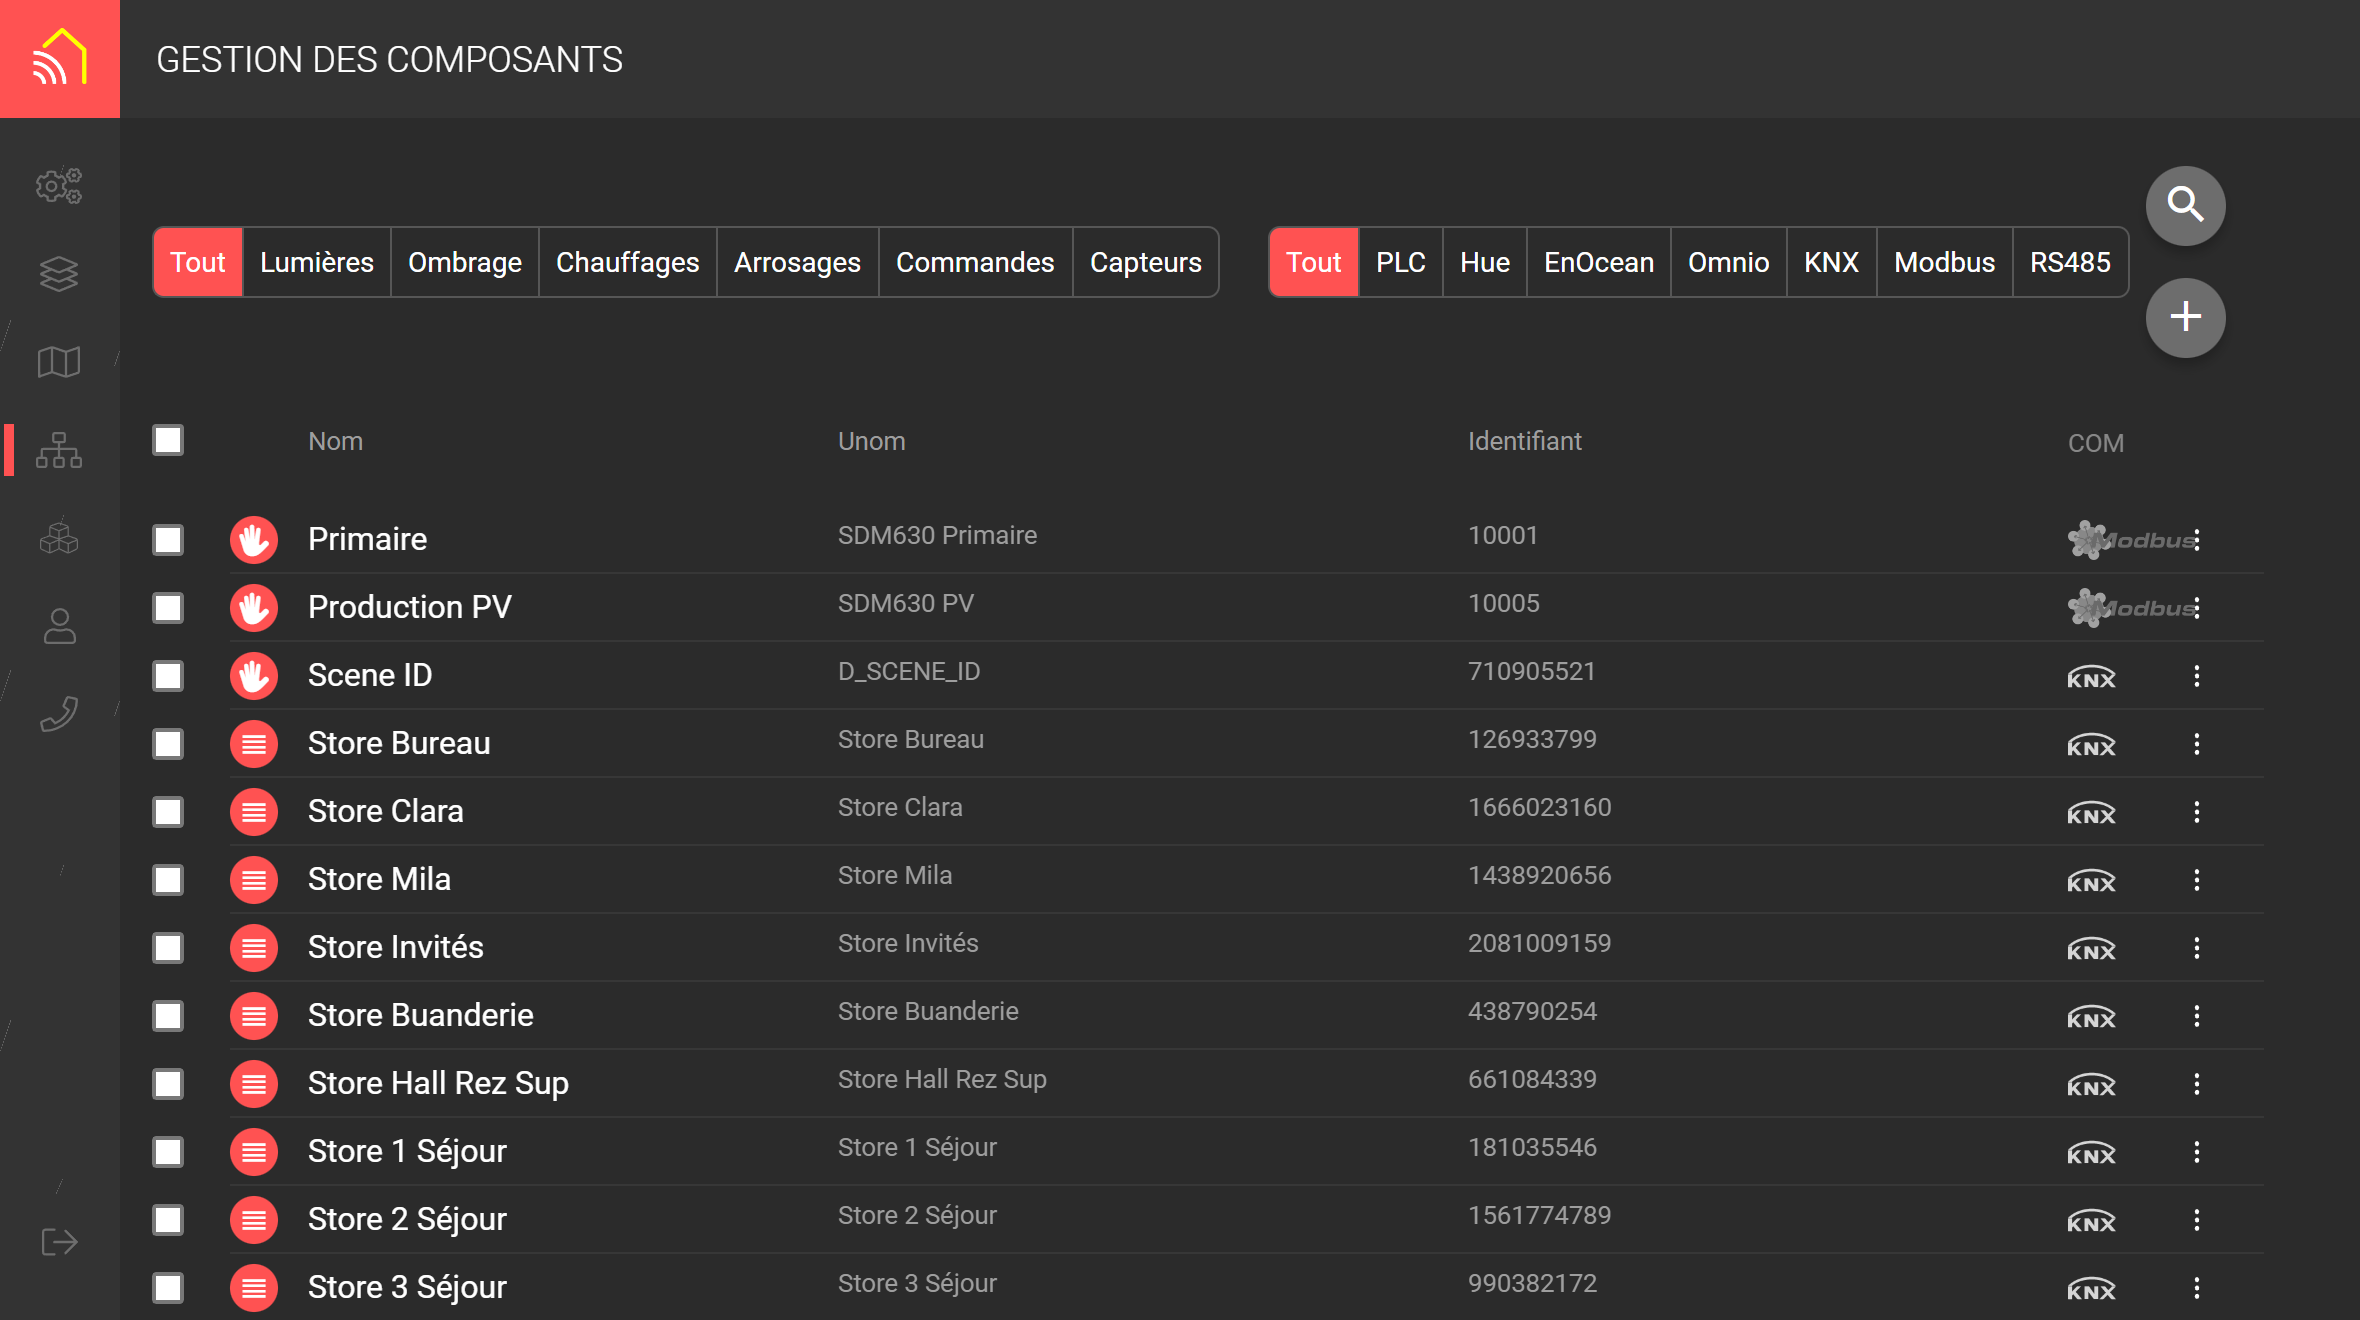Viewport: 2360px width, 1320px height.
Task: Click the logout icon in sidebar
Action: [59, 1242]
